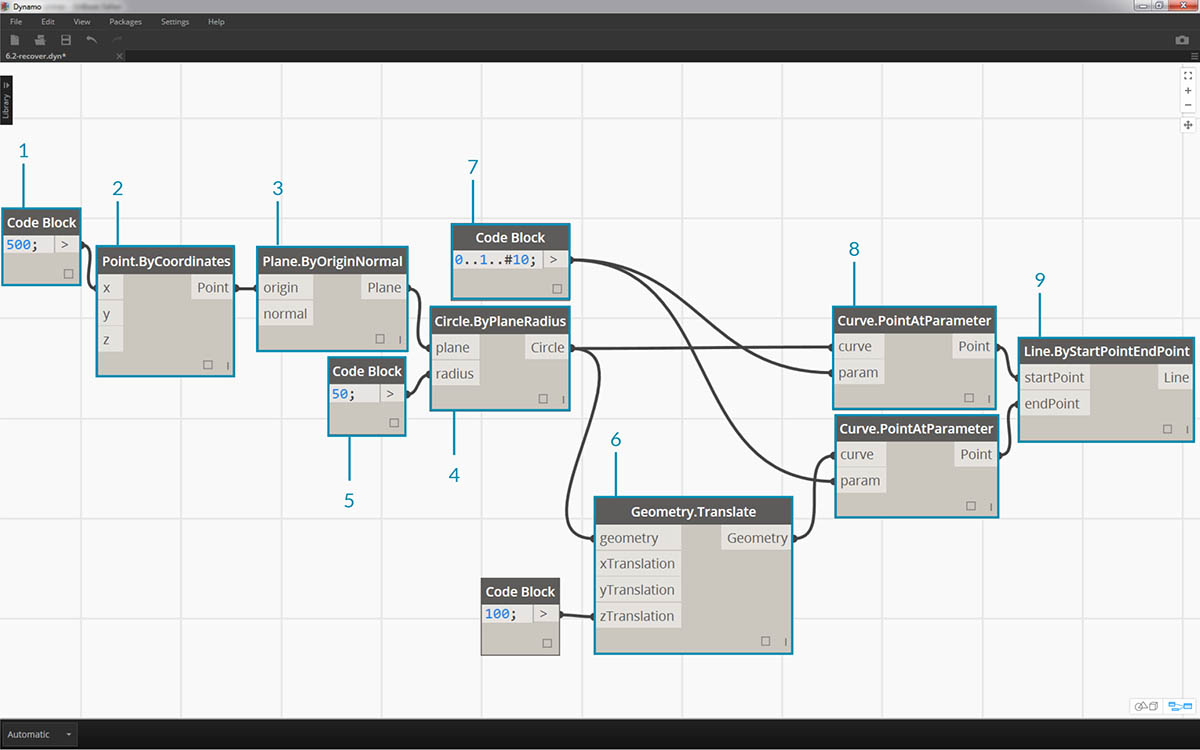This screenshot has height=750, width=1200.
Task: Click the camera export image icon
Action: [1182, 40]
